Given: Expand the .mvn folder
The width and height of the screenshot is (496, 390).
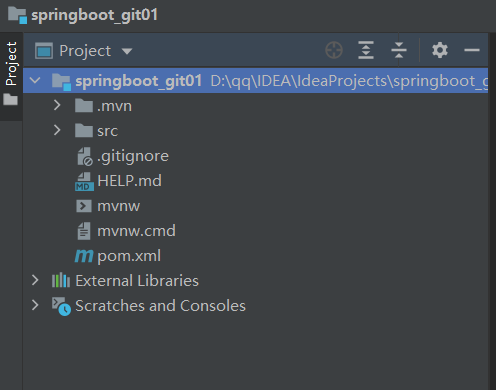Looking at the screenshot, I should click(57, 106).
